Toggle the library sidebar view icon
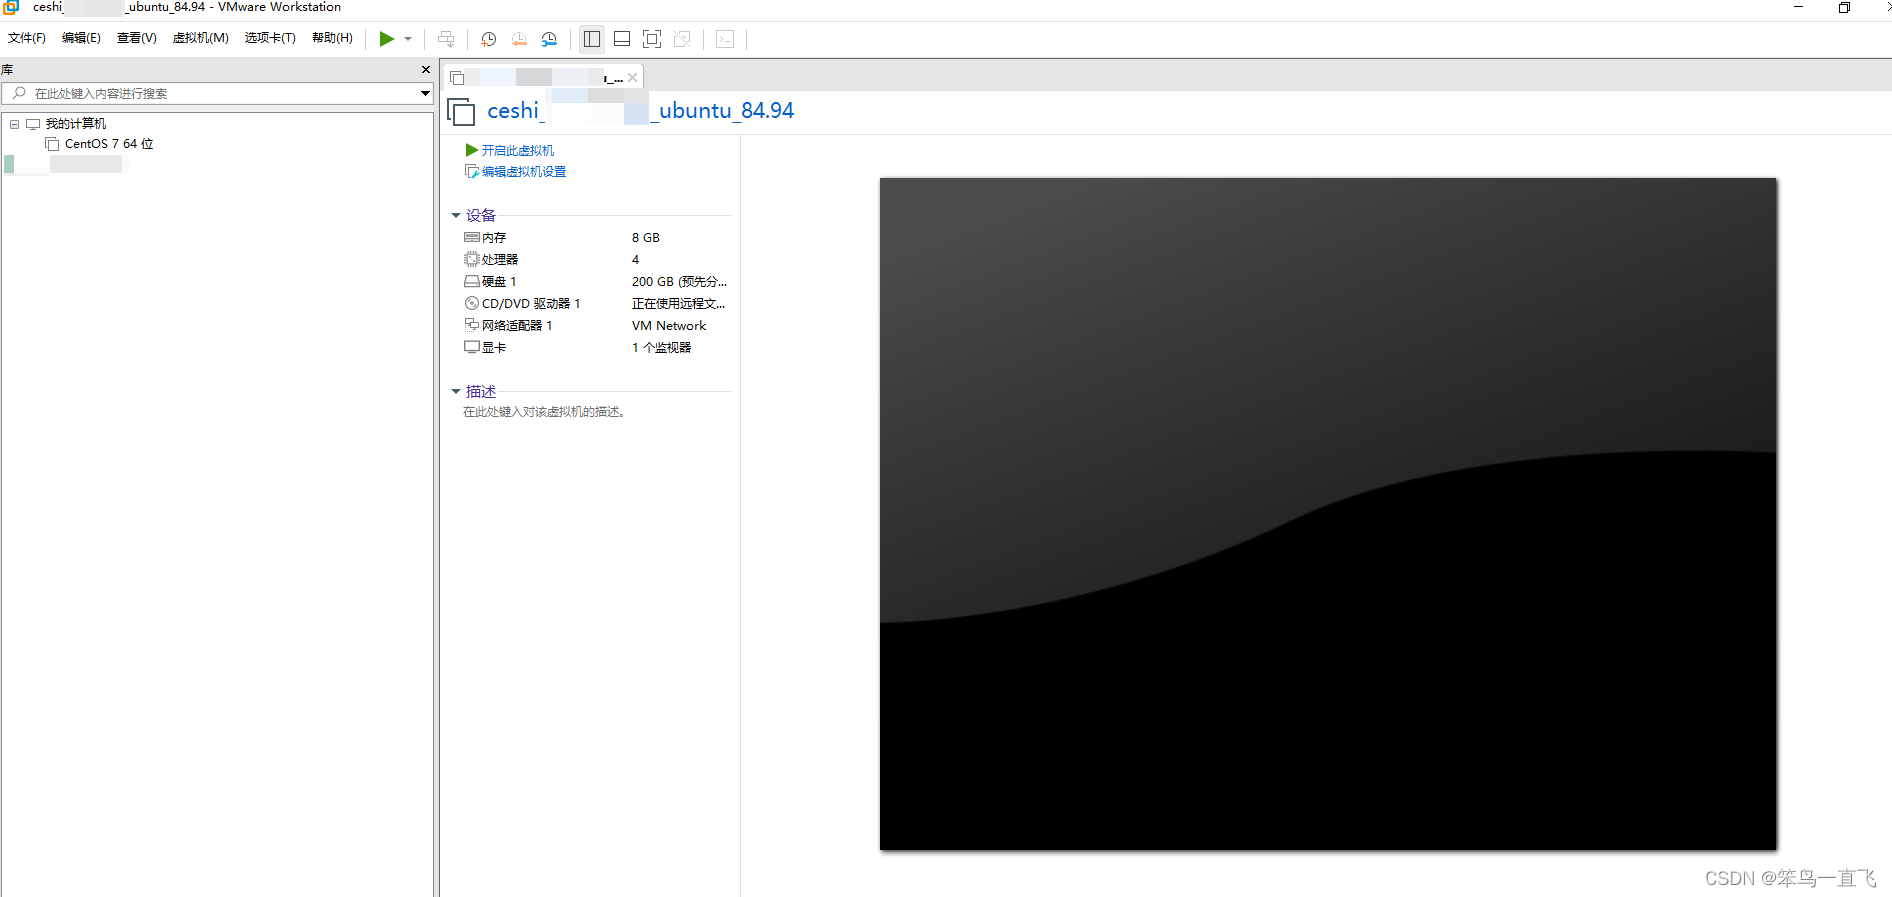This screenshot has height=897, width=1892. (592, 39)
